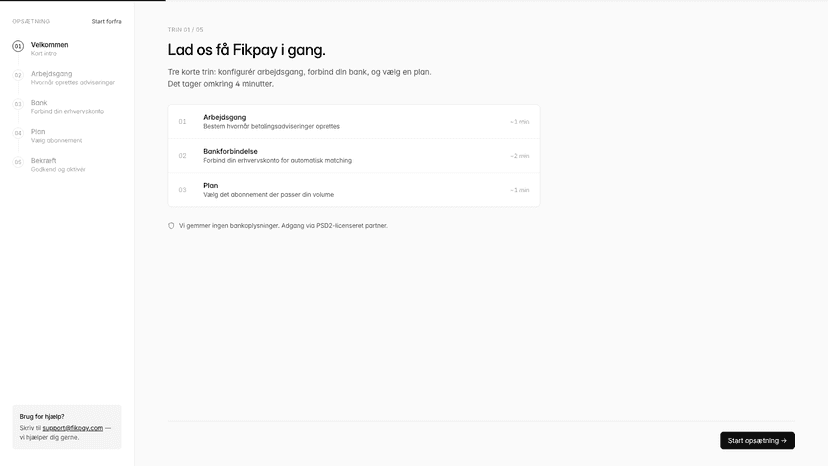Go to the Arbejdsgang sidebar step
This screenshot has height=466, width=828.
pos(67,78)
